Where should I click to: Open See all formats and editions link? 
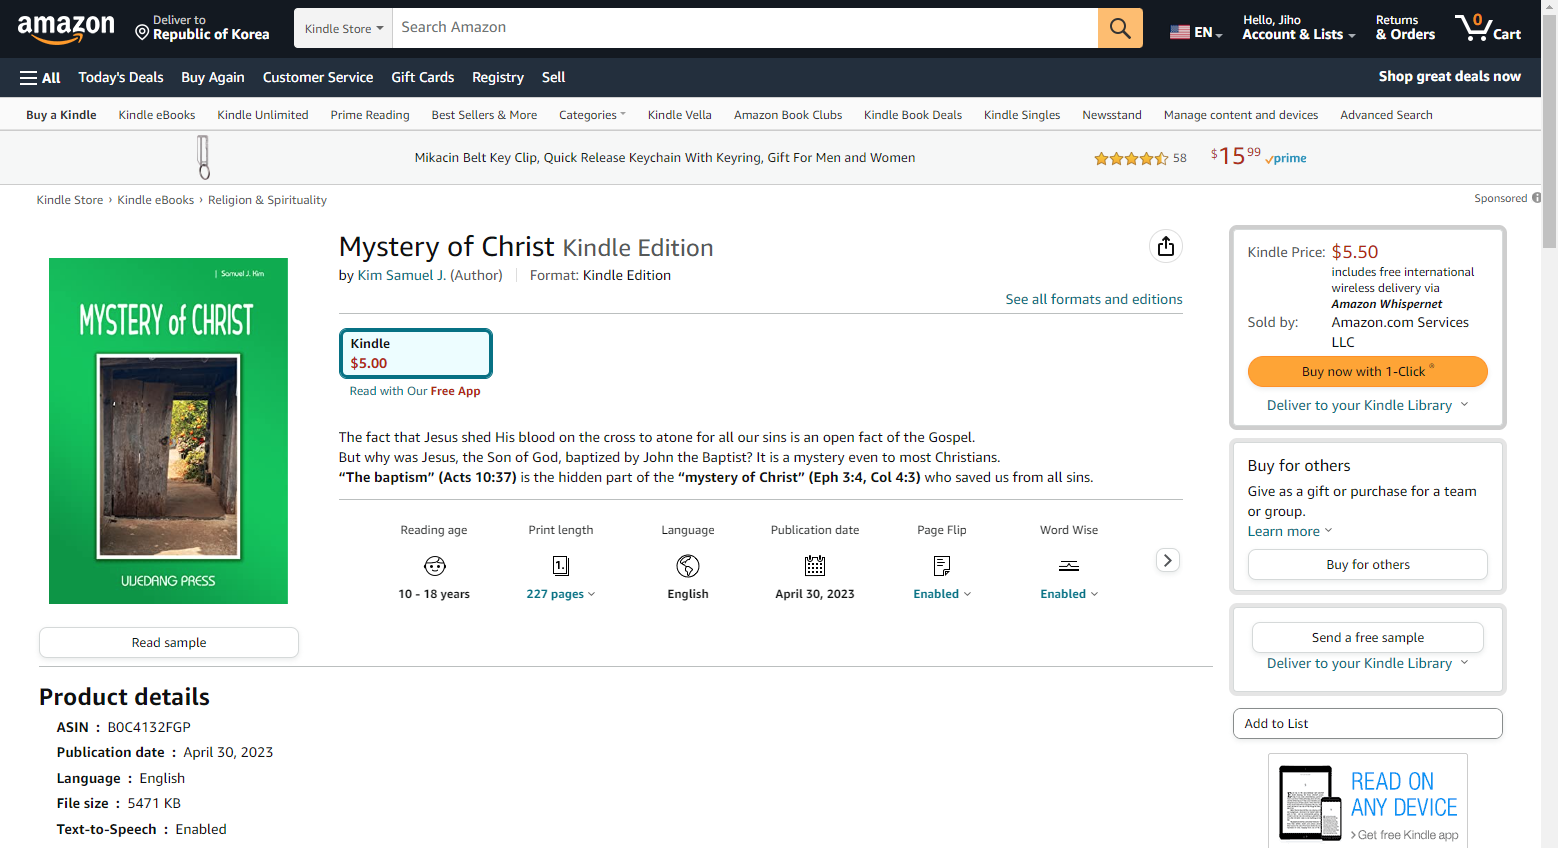click(x=1094, y=299)
